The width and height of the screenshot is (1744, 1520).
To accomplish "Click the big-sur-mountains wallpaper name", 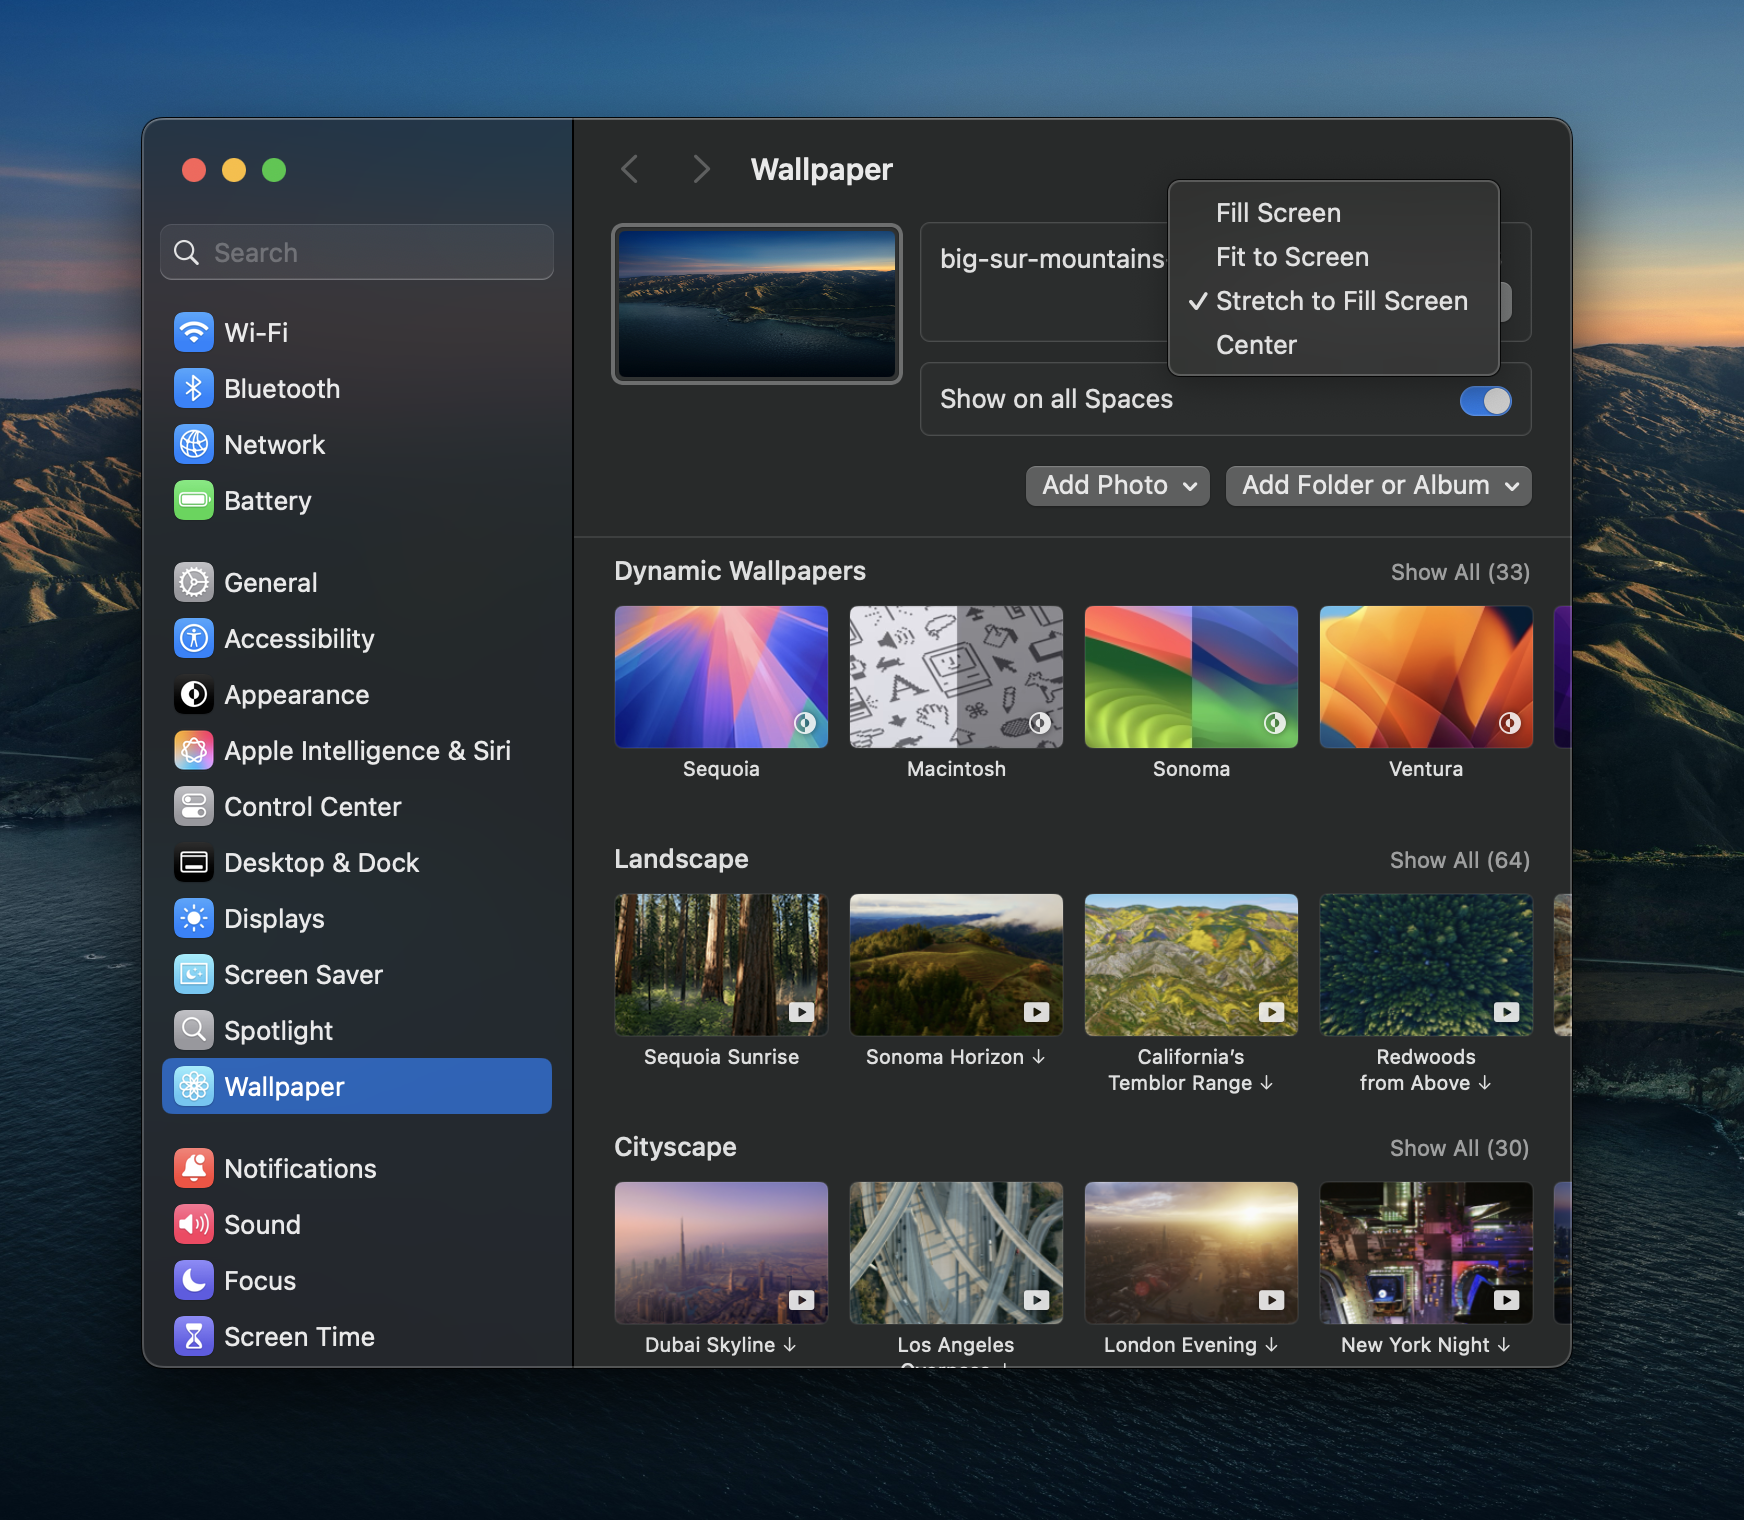I will tap(1052, 259).
